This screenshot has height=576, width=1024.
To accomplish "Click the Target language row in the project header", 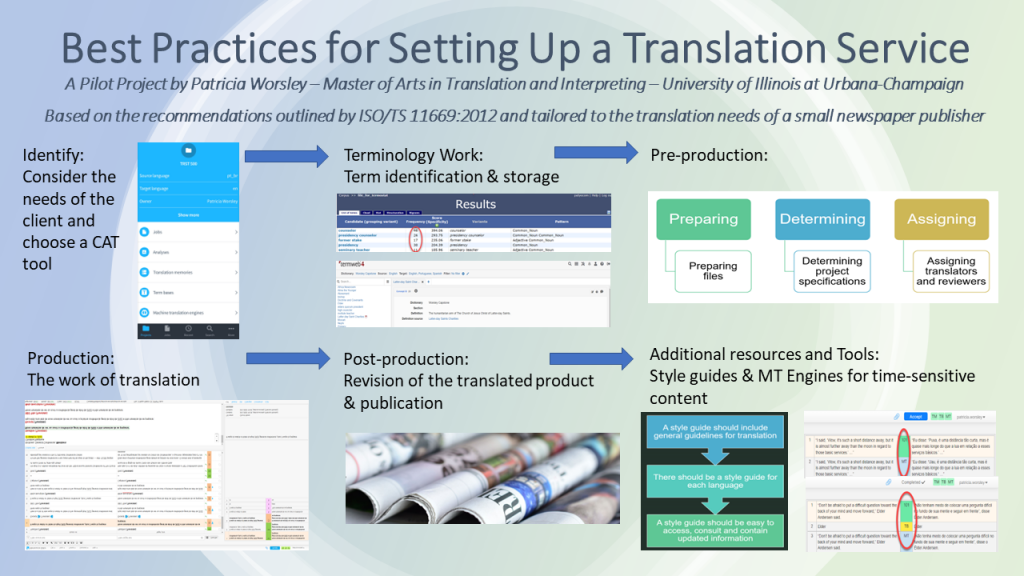I will click(188, 189).
